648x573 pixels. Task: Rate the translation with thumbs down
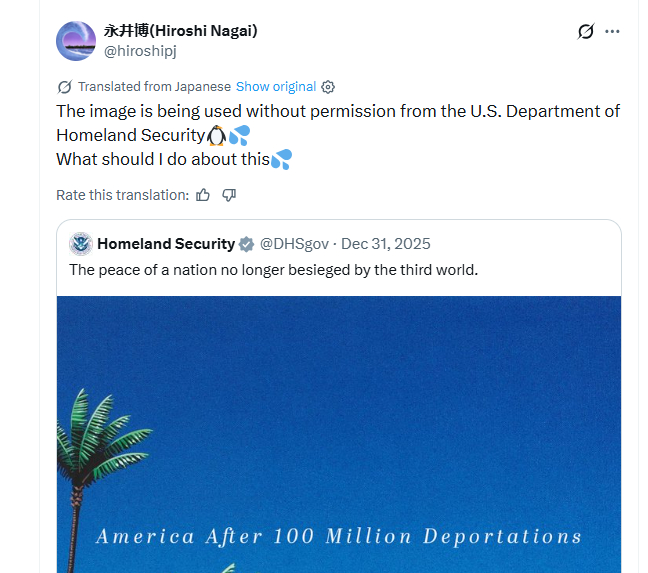click(229, 195)
